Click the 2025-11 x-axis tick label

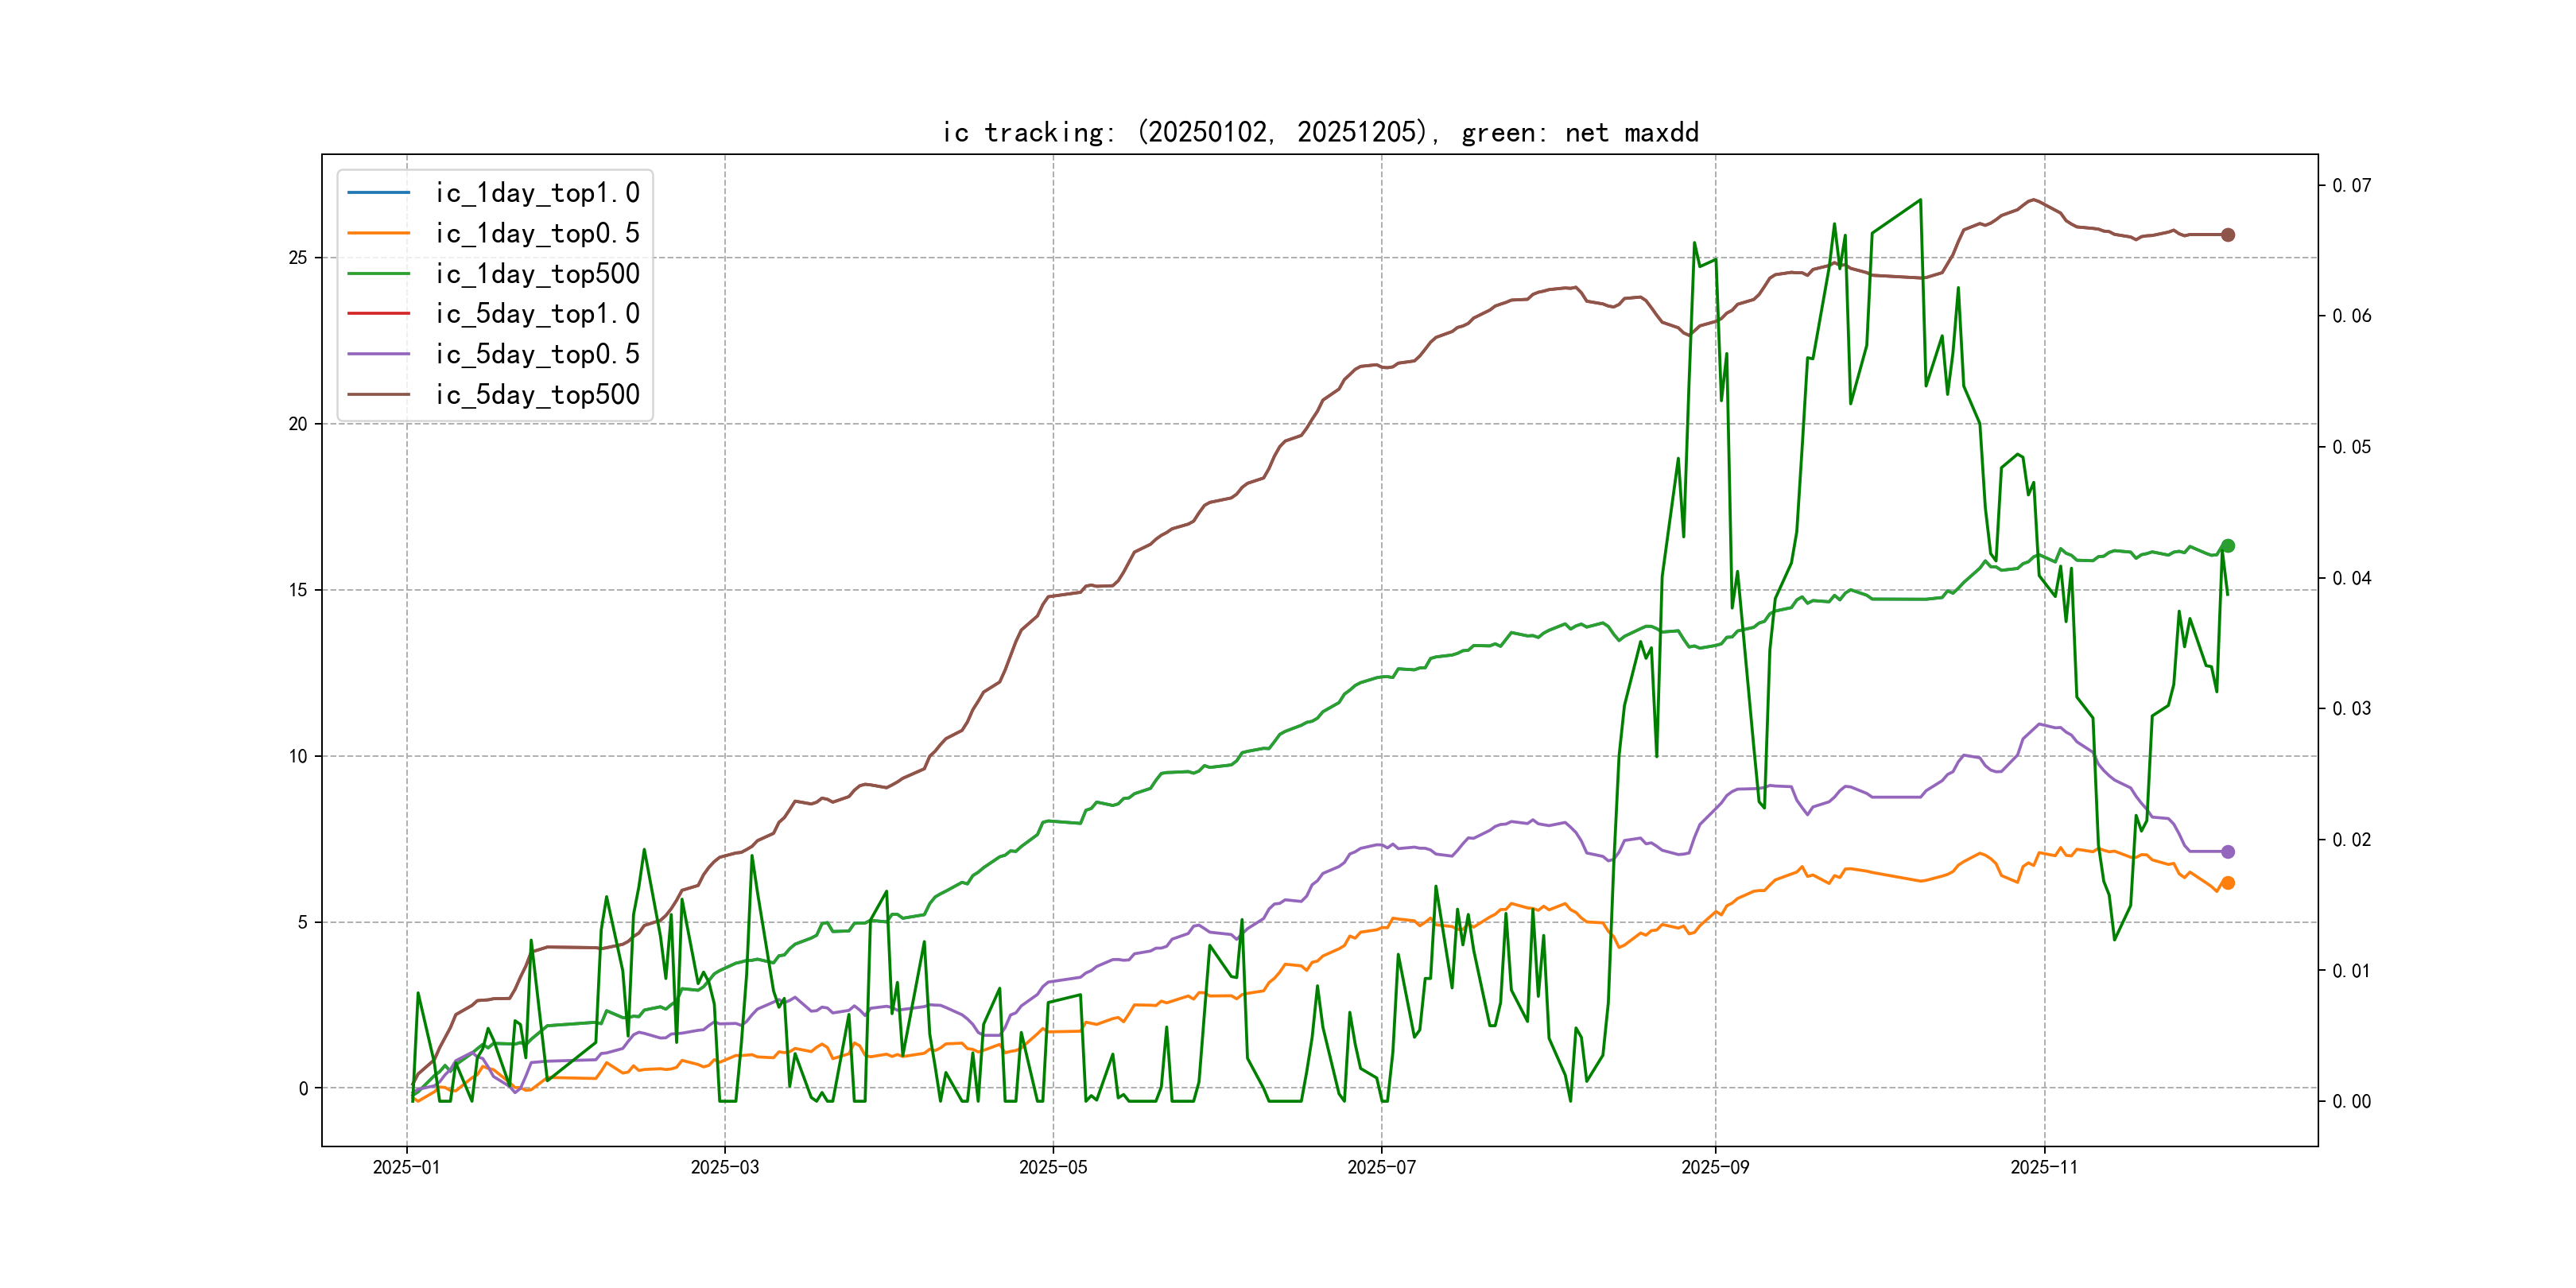click(x=2044, y=1167)
